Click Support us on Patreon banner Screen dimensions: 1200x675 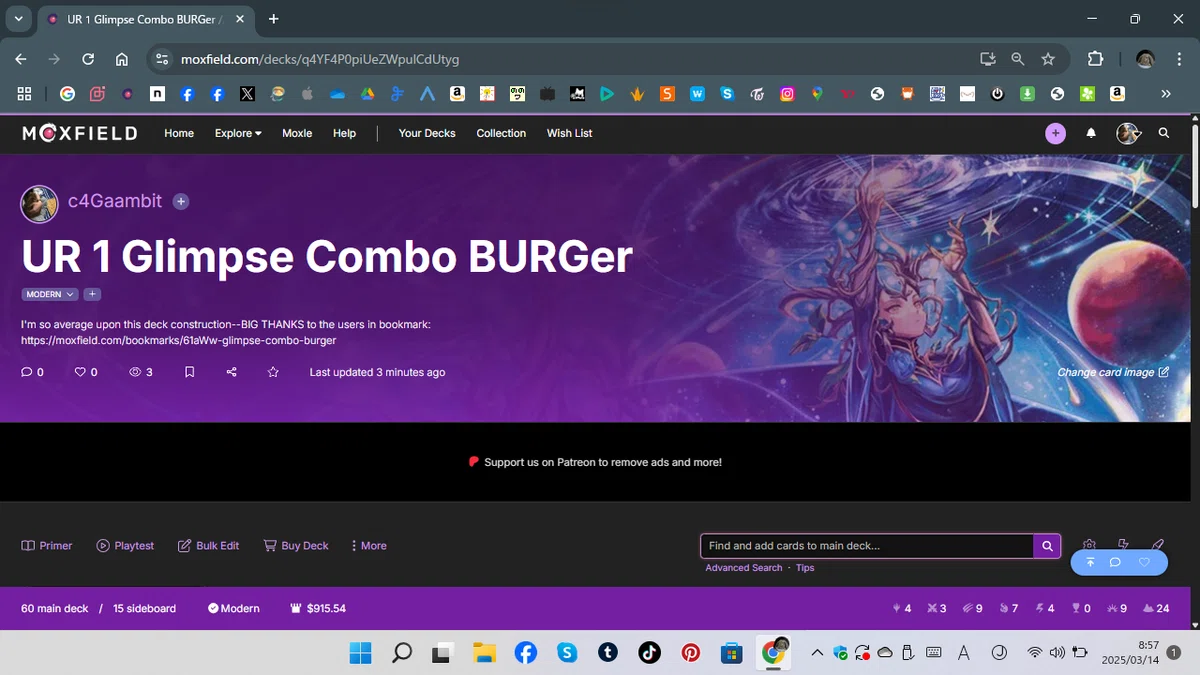tap(595, 462)
